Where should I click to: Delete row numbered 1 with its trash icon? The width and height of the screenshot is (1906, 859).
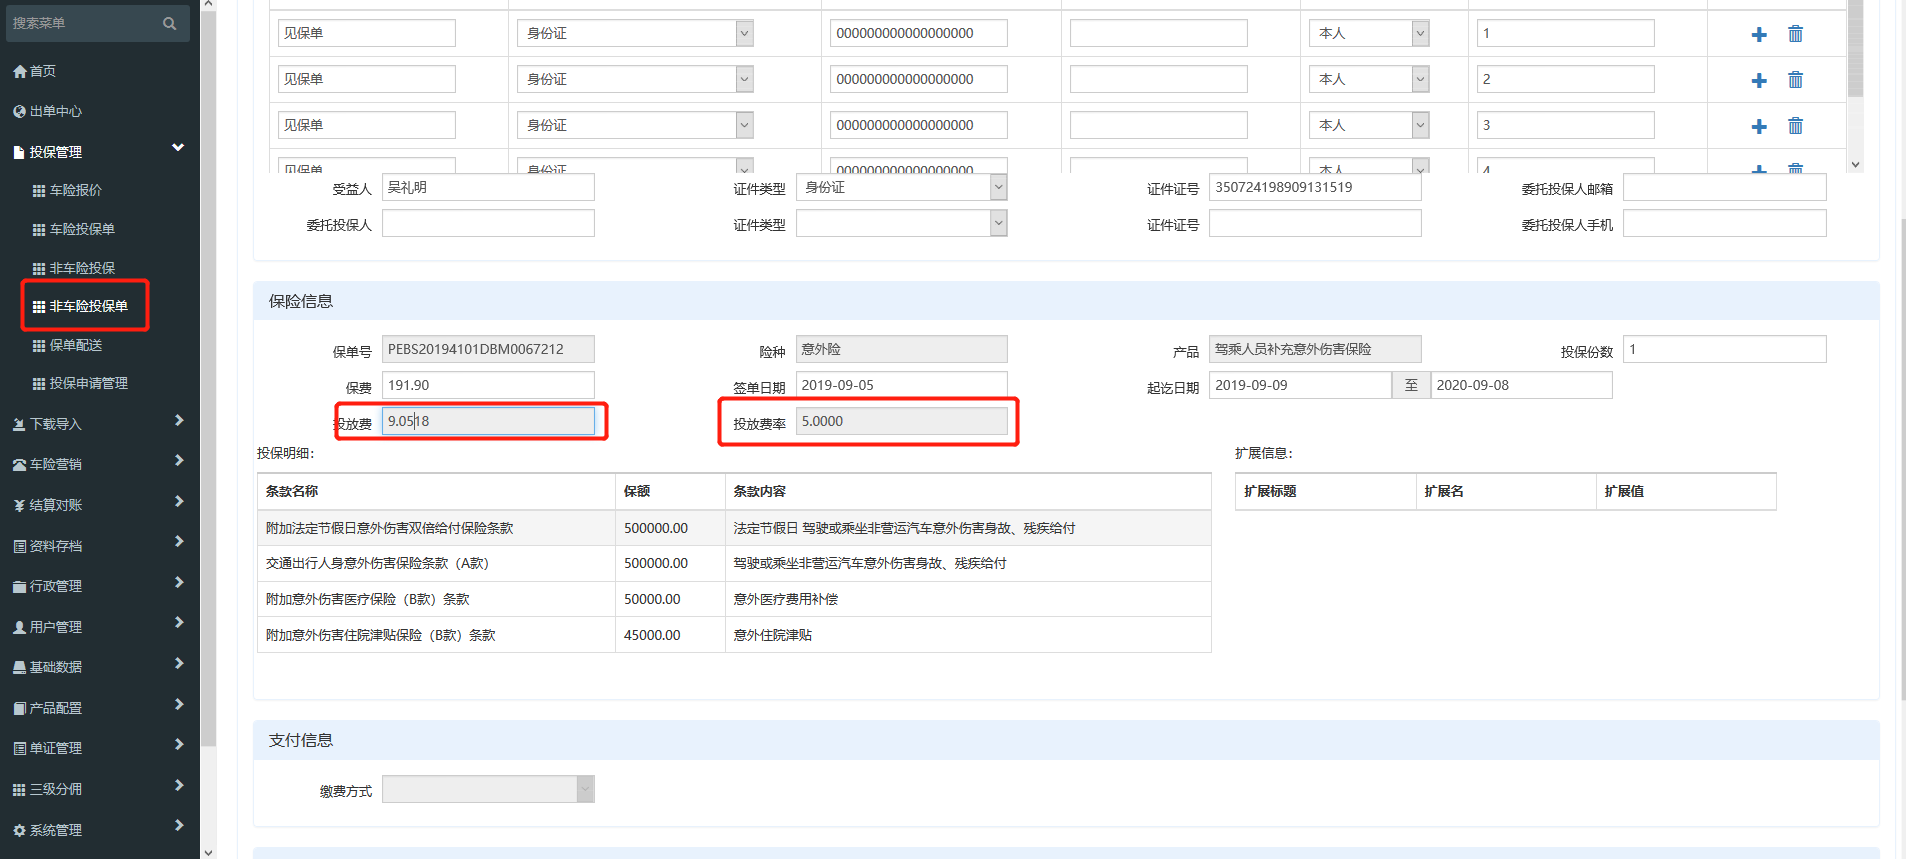pos(1795,34)
